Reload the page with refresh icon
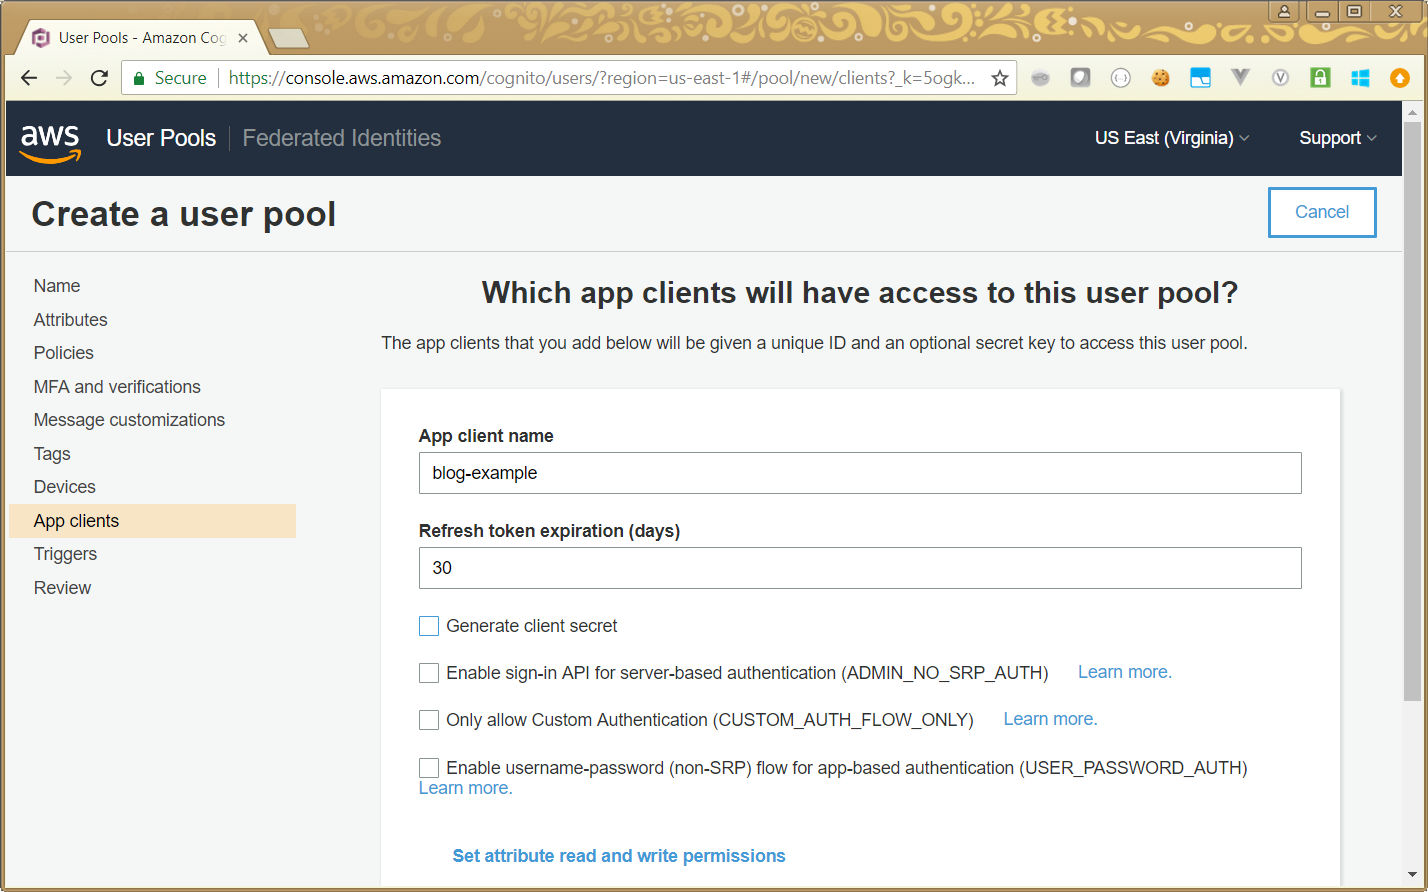This screenshot has height=892, width=1428. coord(99,78)
